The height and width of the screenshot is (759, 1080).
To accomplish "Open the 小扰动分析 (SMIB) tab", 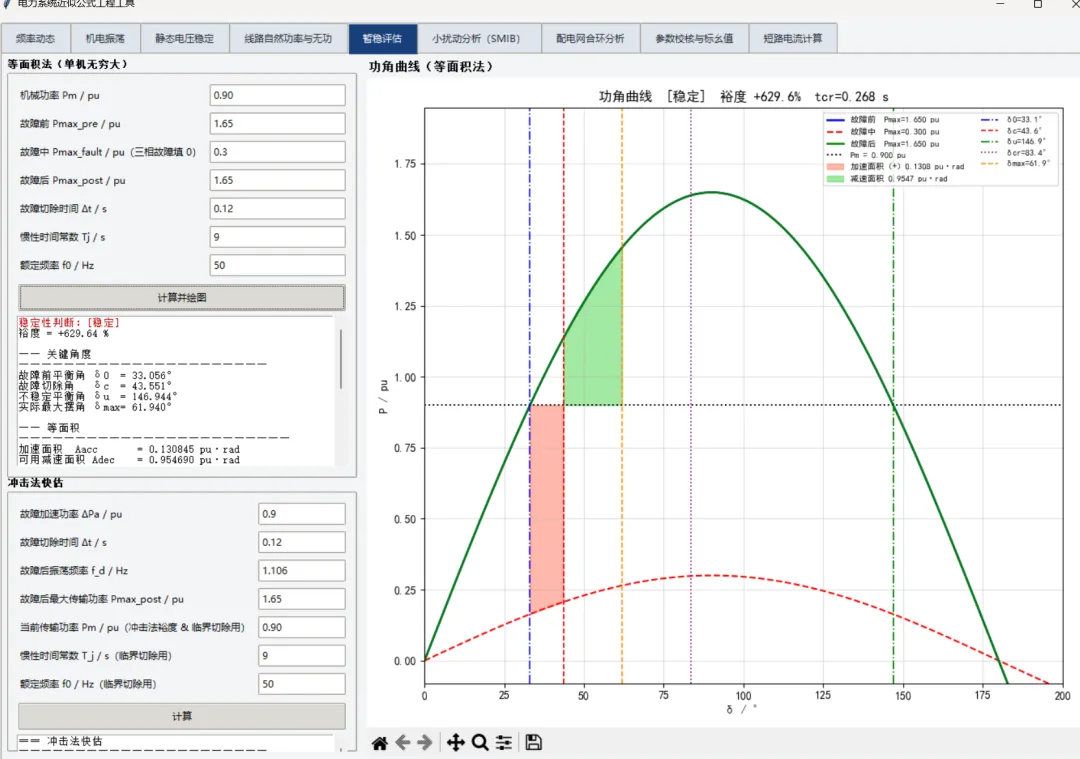I will 479,39.
